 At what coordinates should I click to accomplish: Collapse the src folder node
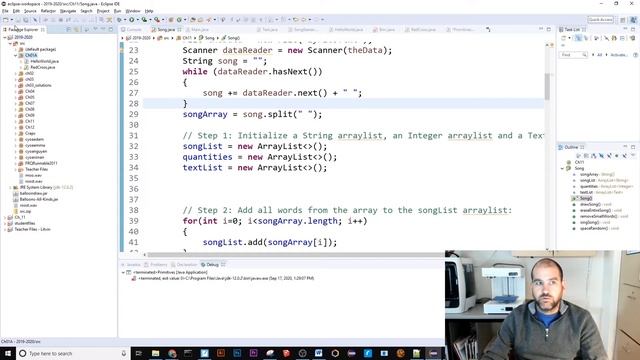(x=10, y=43)
